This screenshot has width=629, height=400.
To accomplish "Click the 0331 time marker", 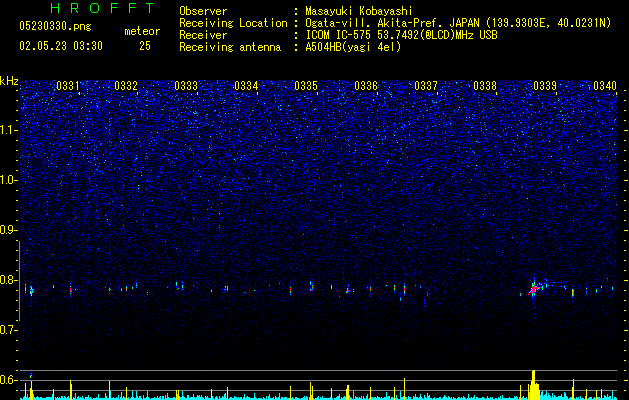I will (68, 86).
